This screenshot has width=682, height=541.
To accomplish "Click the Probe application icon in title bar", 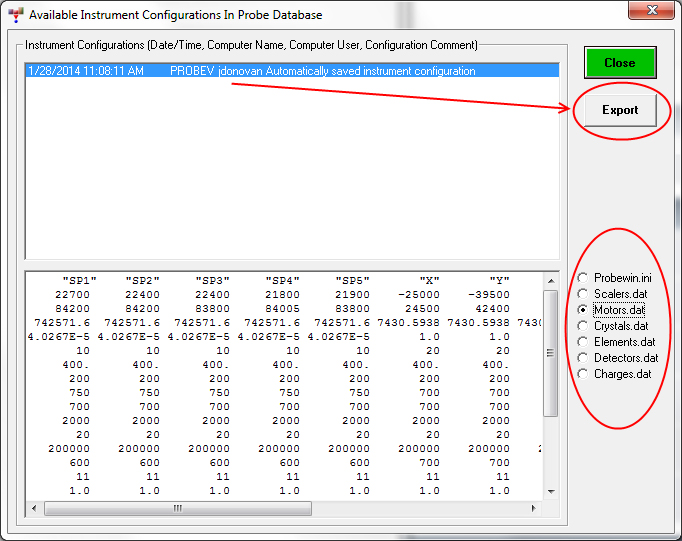I will tap(15, 15).
